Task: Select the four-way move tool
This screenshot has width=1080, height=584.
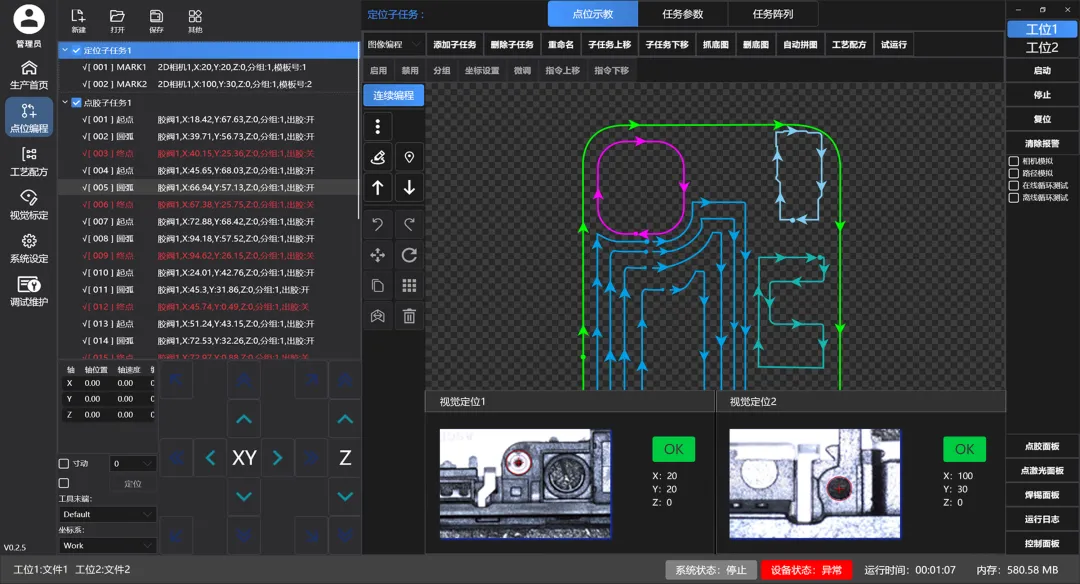Action: click(377, 256)
